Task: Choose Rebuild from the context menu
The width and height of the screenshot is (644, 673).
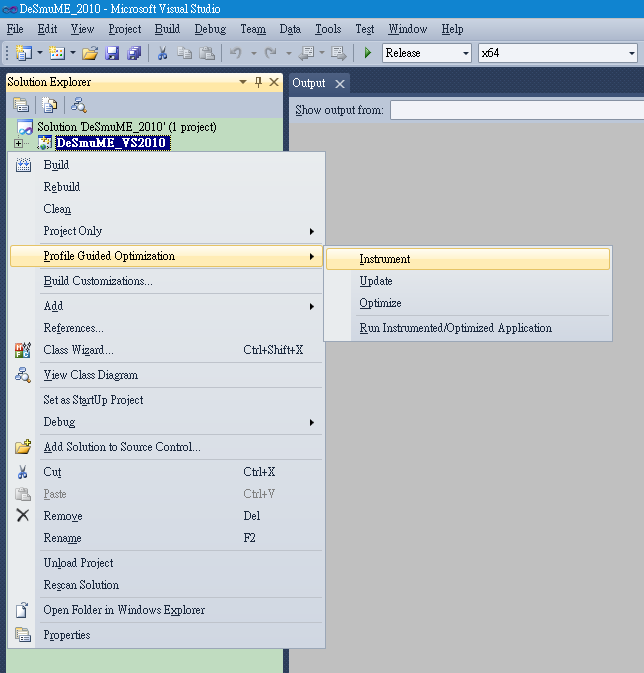Action: (x=166, y=187)
